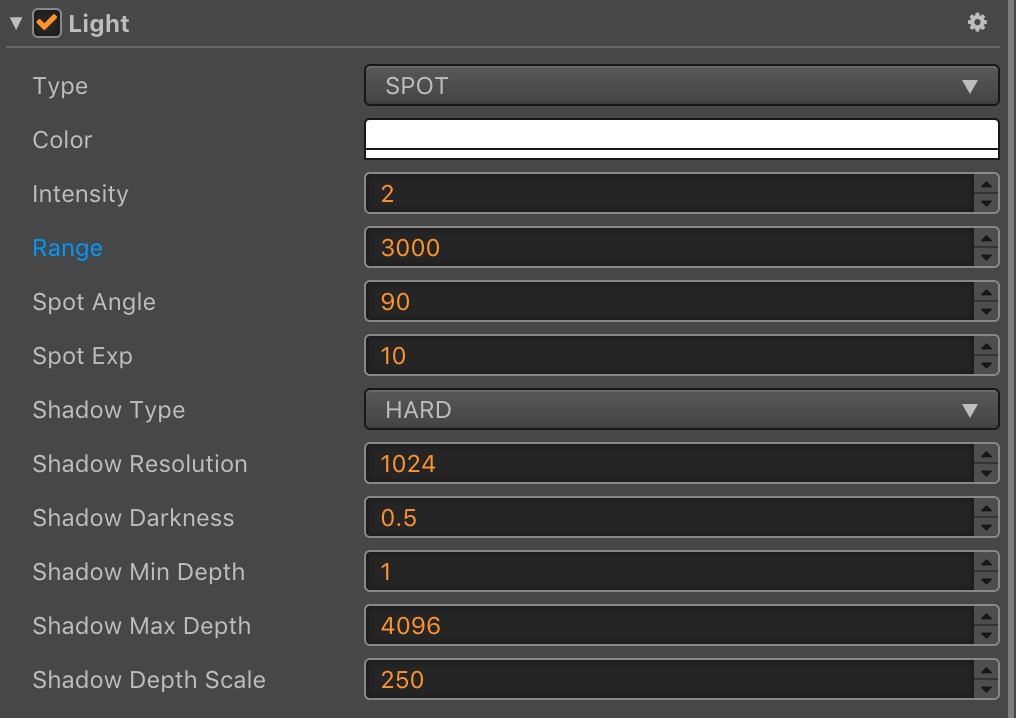Increase Range with the up arrow

(986, 238)
